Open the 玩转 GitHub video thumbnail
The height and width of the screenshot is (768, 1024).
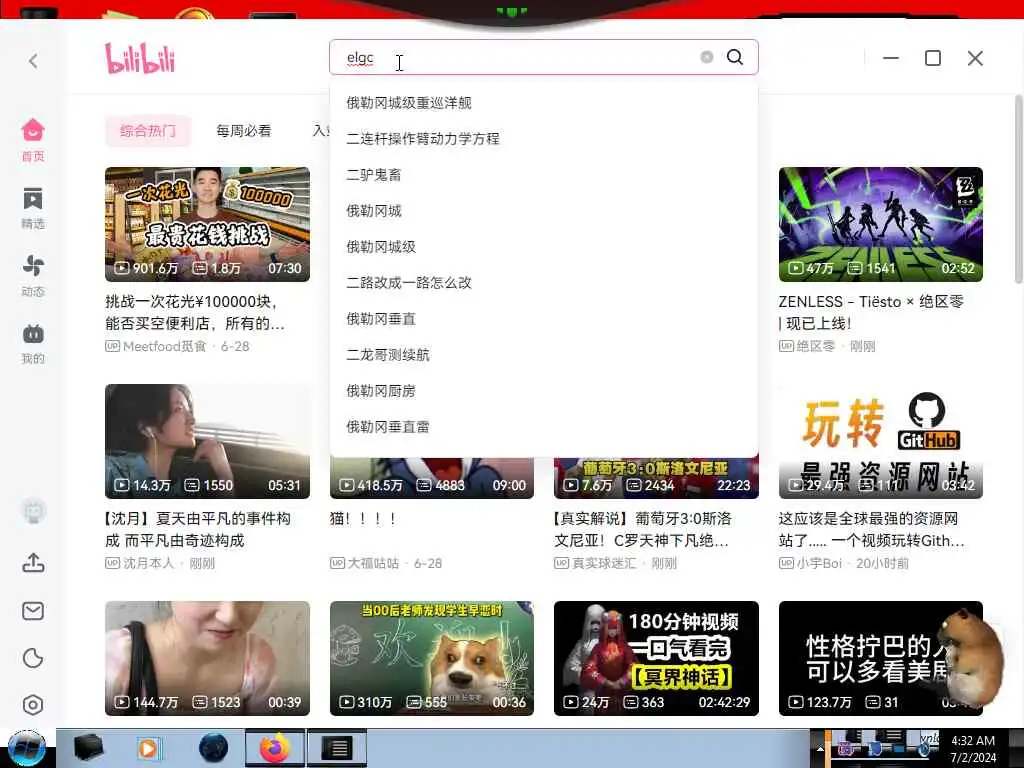click(x=880, y=441)
